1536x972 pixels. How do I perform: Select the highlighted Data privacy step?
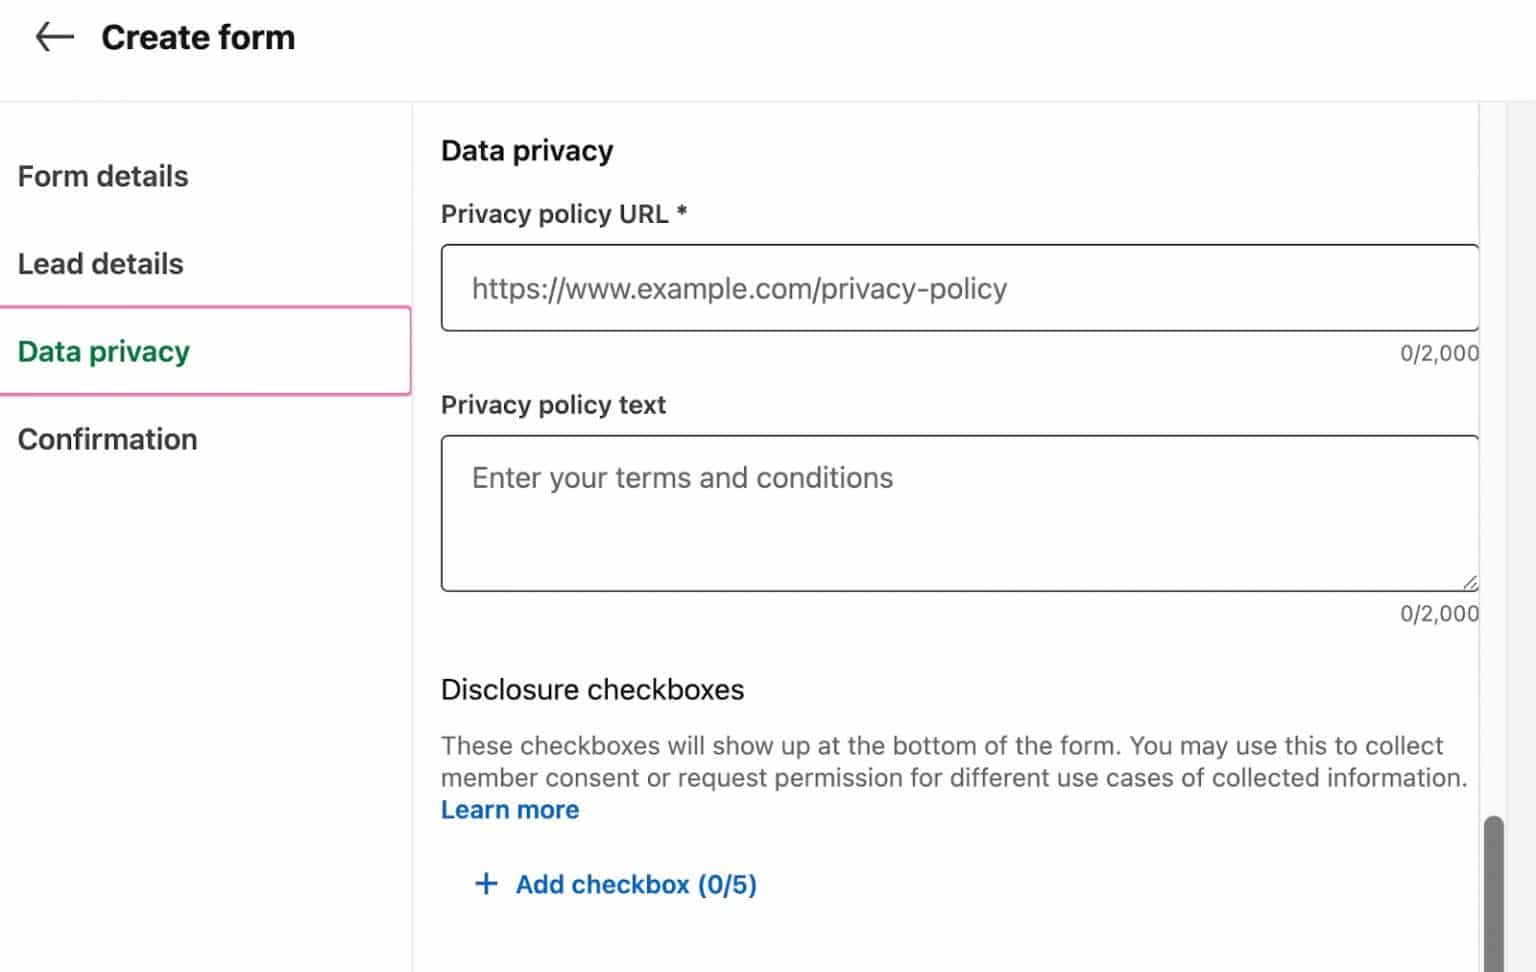[104, 351]
